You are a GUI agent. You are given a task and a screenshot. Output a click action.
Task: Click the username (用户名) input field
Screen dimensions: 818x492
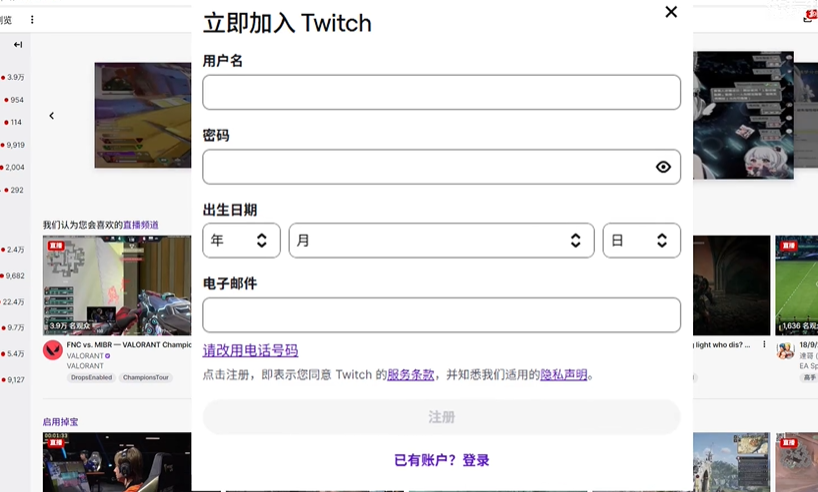click(x=441, y=92)
